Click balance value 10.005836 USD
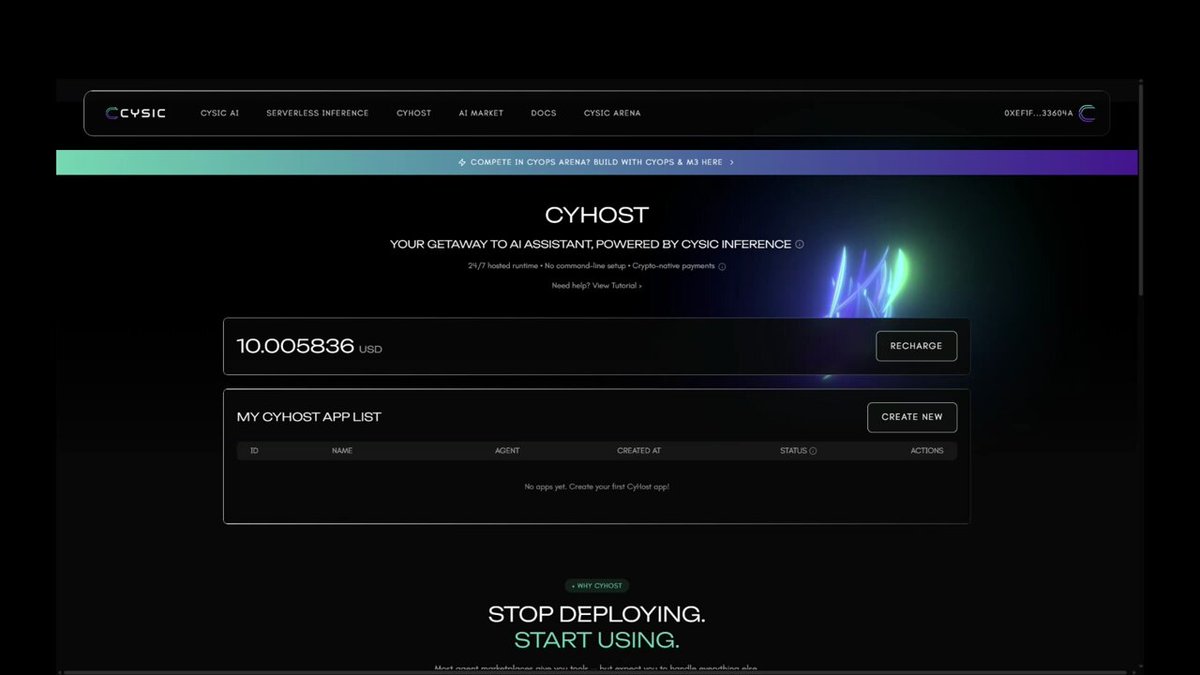Image resolution: width=1200 pixels, height=675 pixels. coord(309,346)
